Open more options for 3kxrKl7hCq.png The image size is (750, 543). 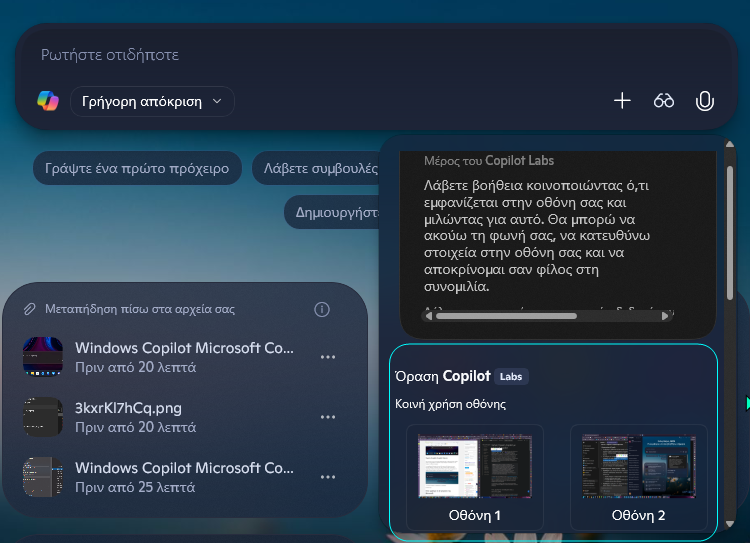point(327,417)
